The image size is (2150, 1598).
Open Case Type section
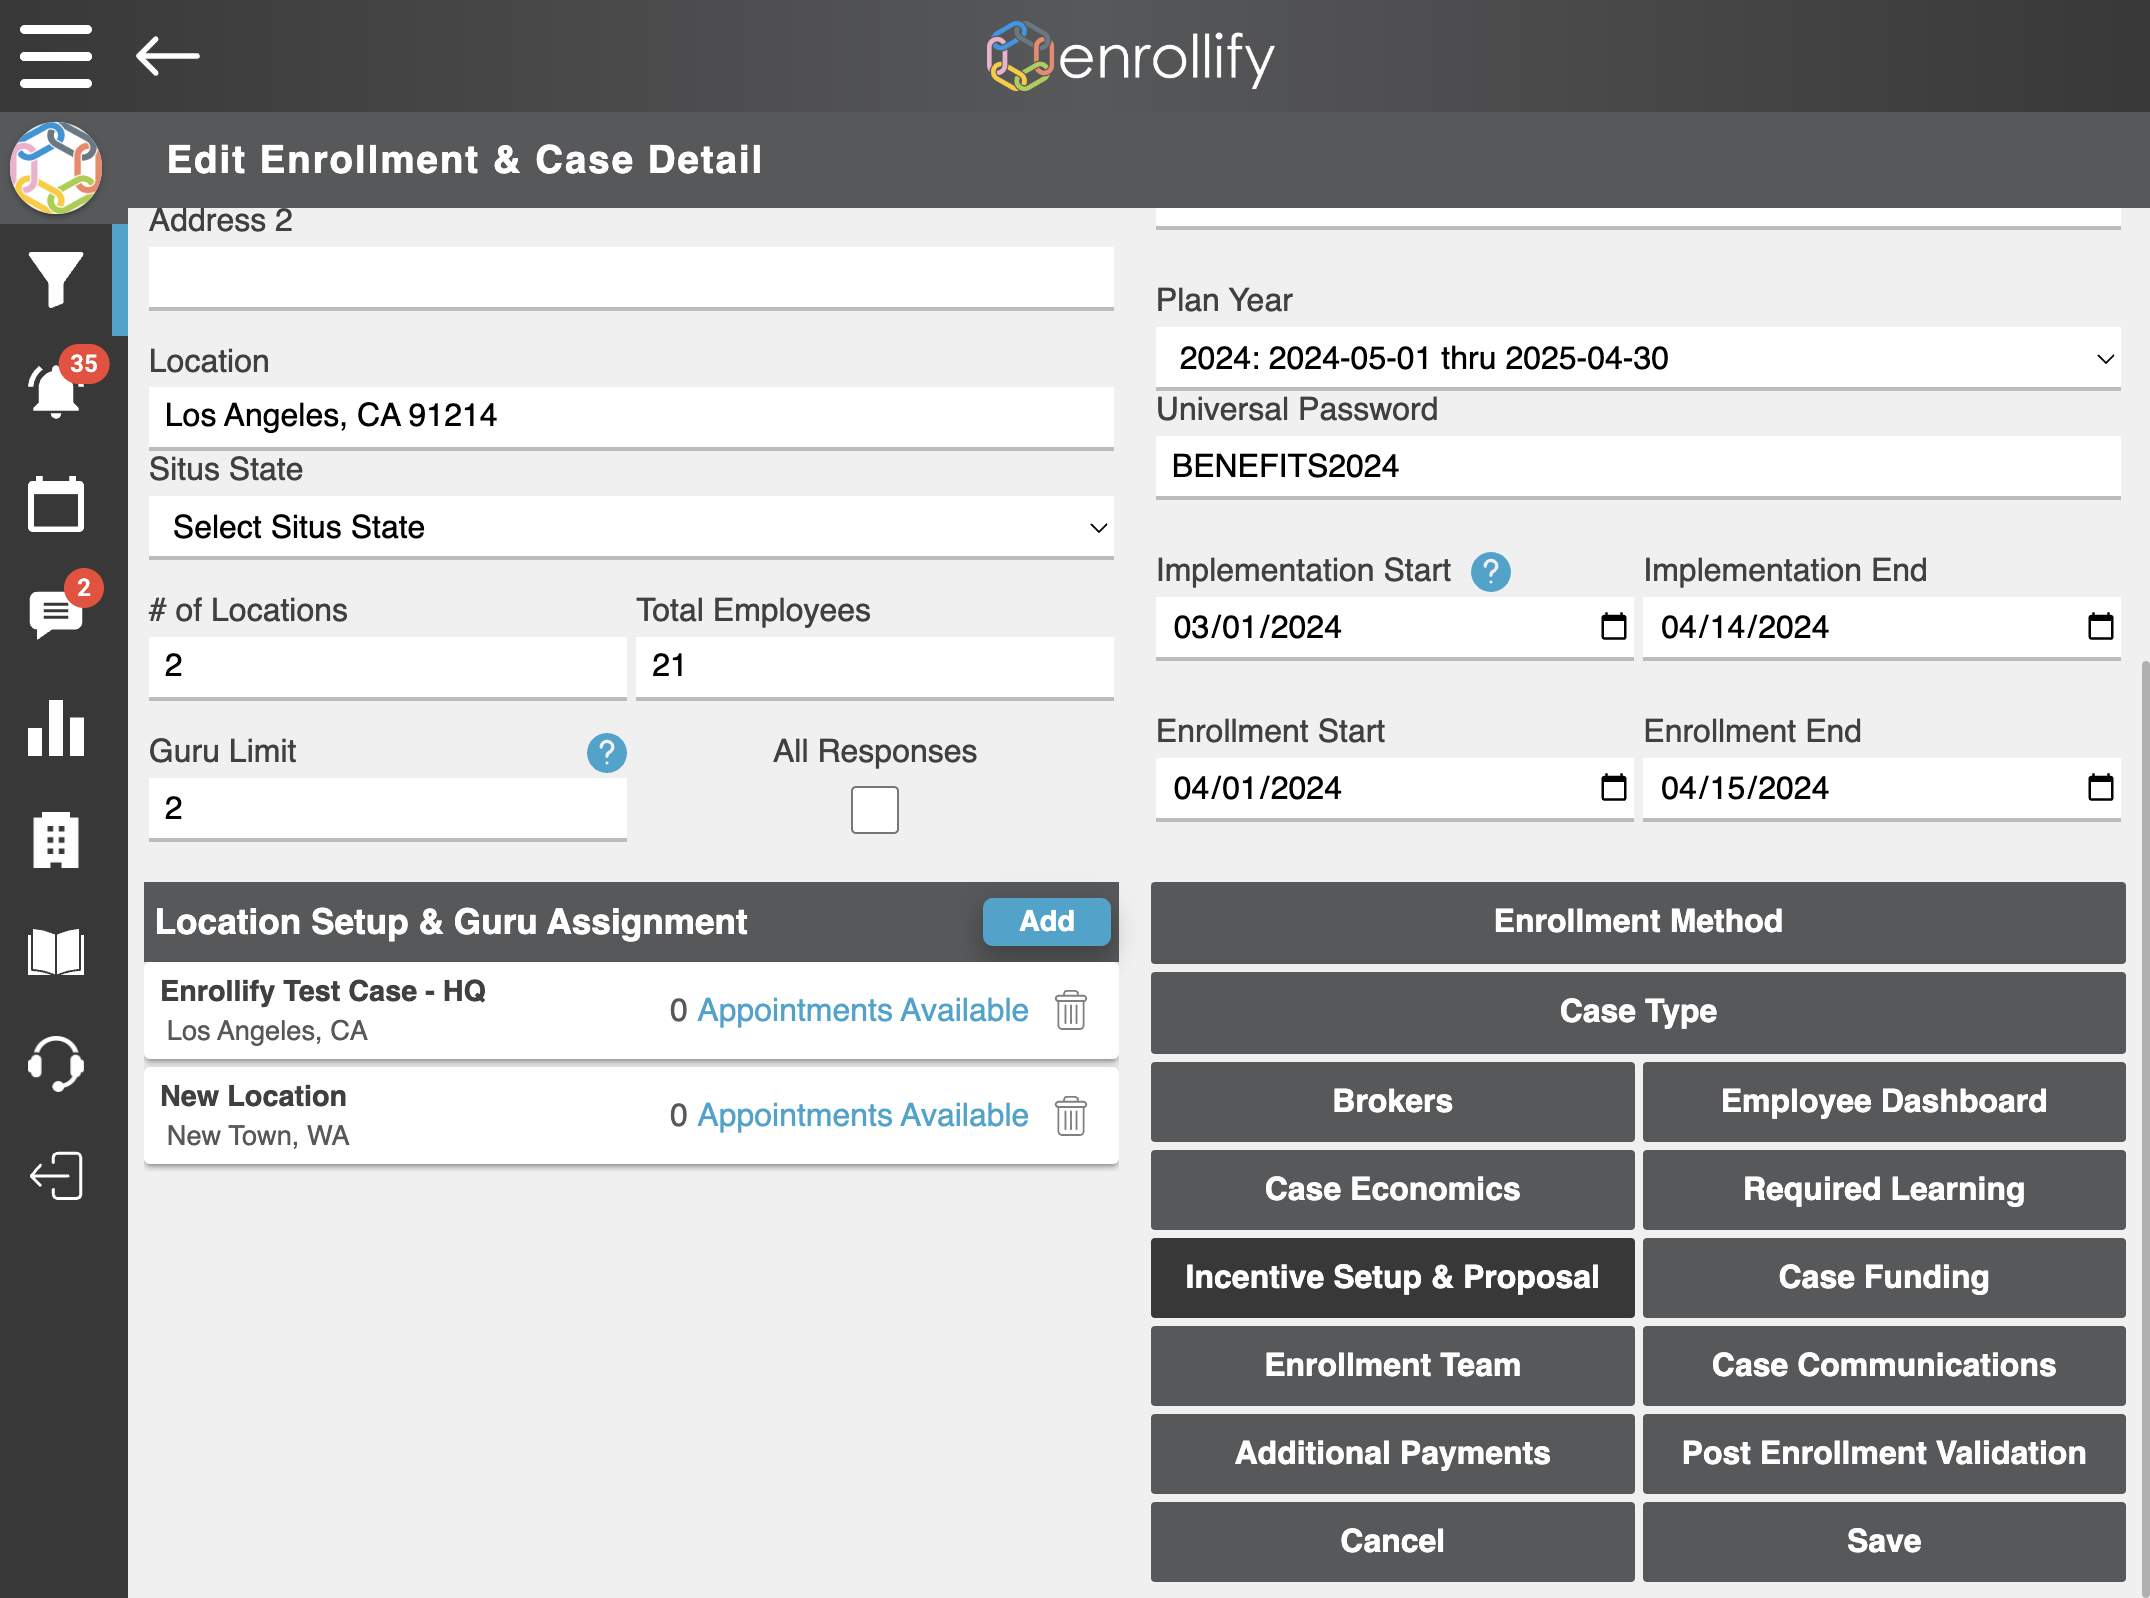[x=1638, y=1011]
